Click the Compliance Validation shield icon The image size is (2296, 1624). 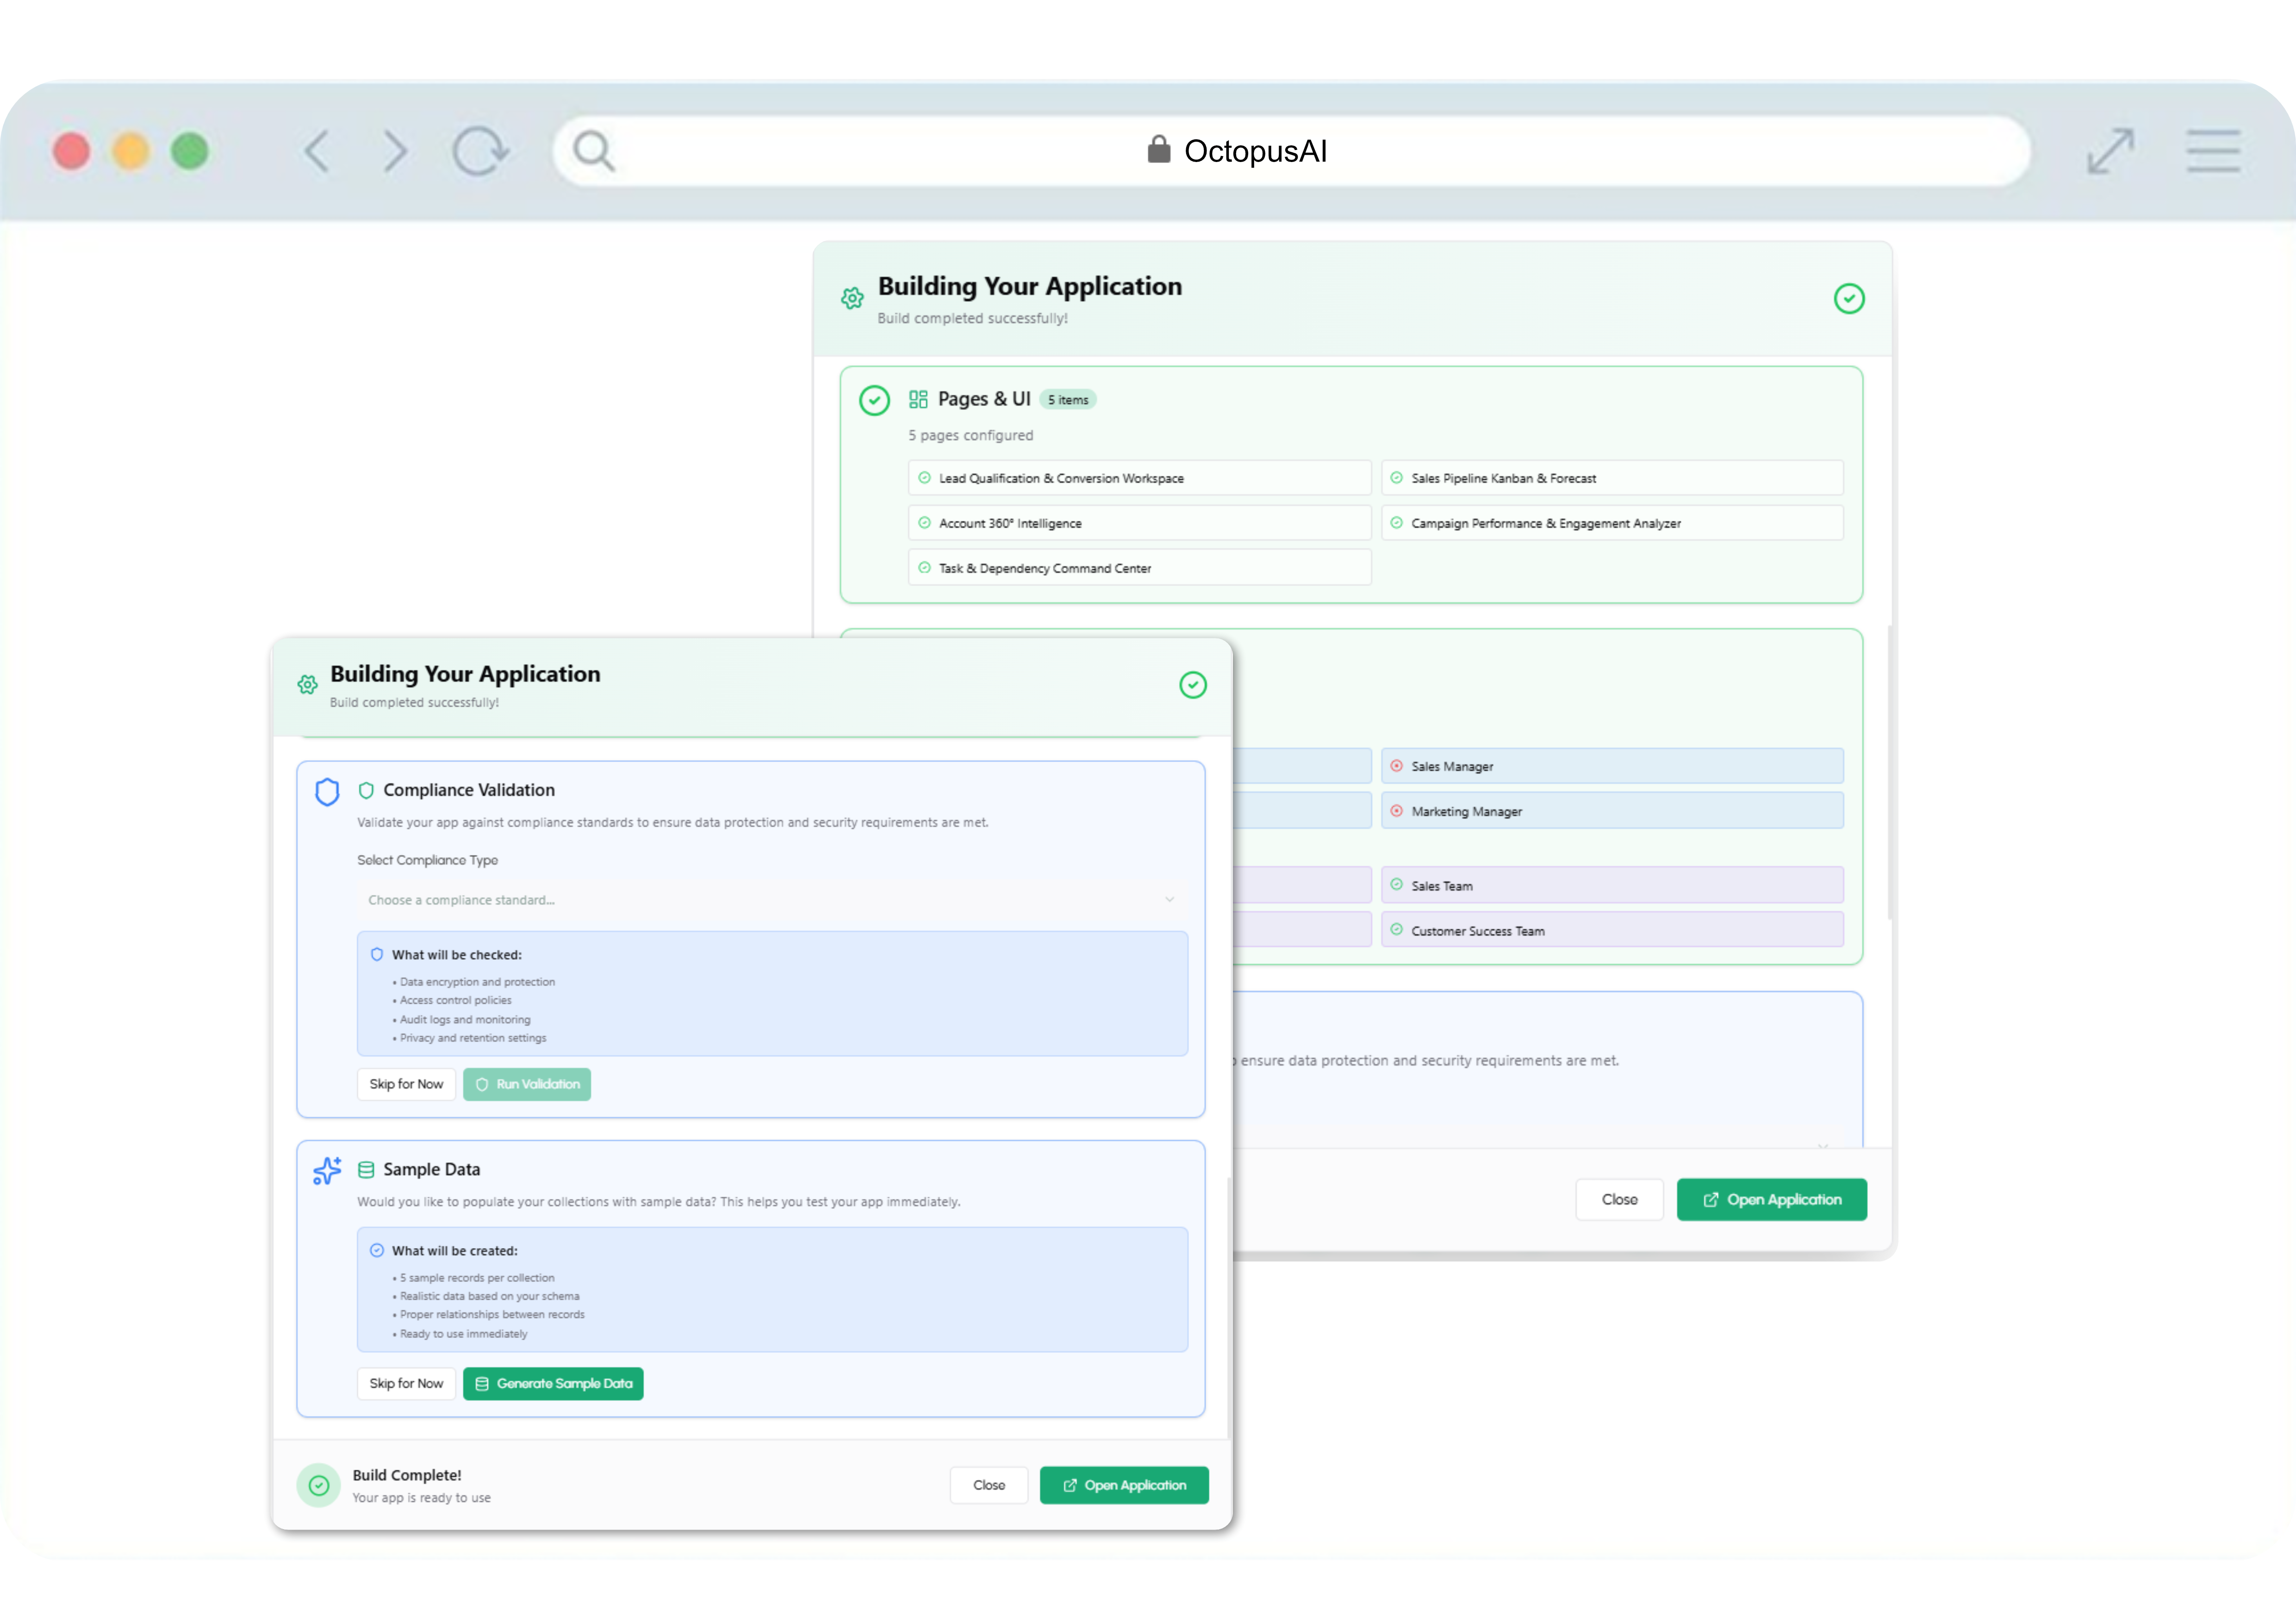(327, 792)
